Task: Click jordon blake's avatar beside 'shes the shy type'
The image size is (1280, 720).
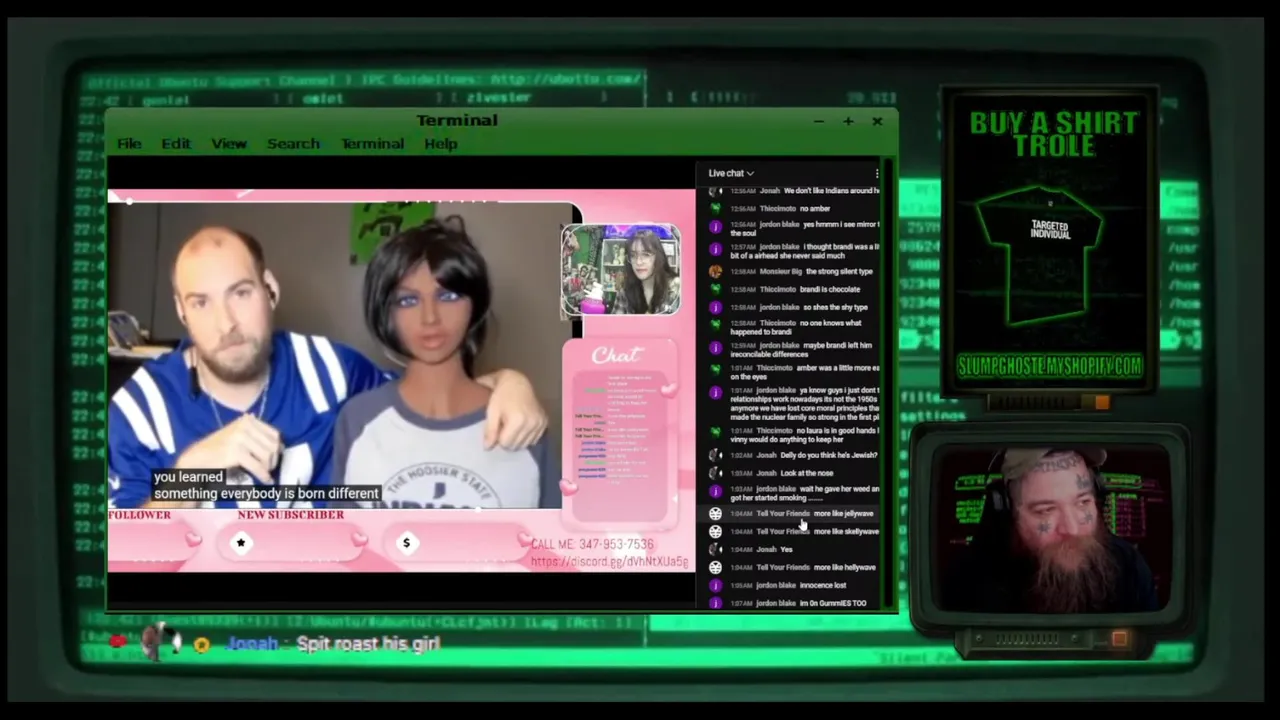Action: tap(715, 307)
